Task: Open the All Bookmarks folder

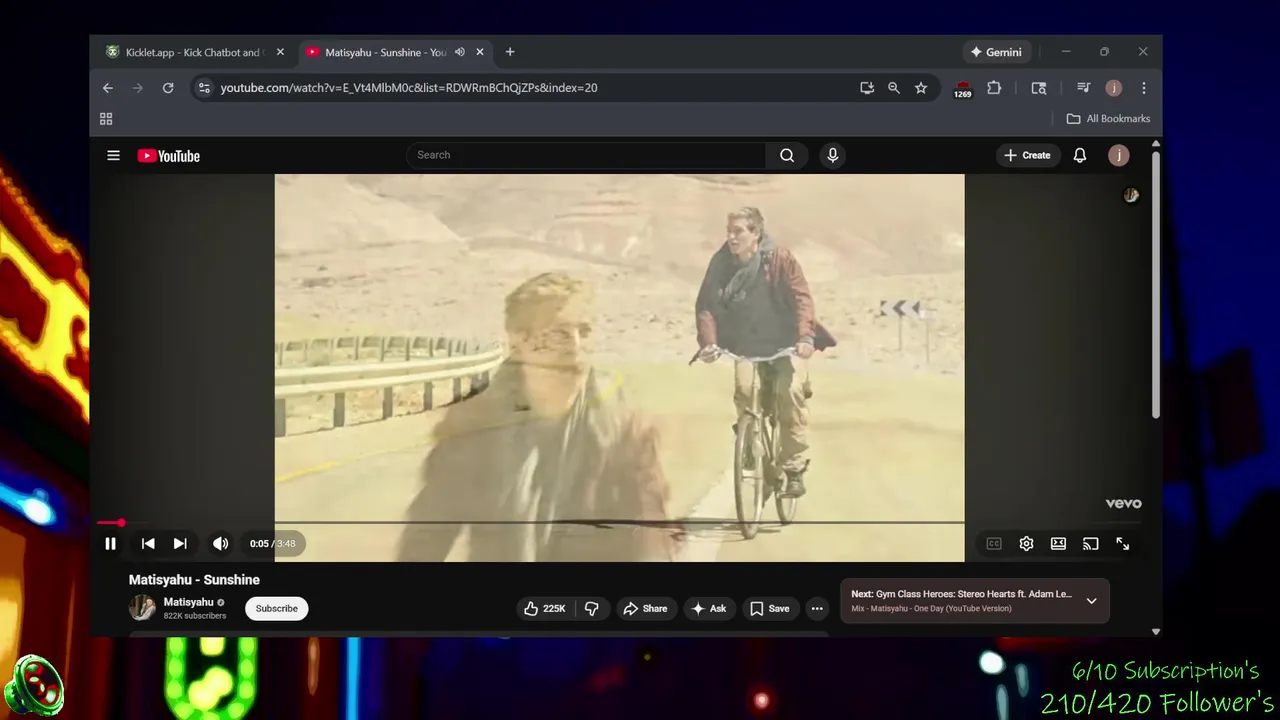Action: click(1108, 119)
